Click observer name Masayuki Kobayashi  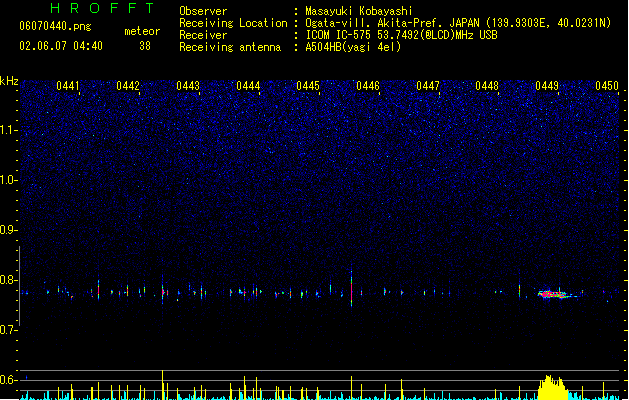click(x=359, y=11)
